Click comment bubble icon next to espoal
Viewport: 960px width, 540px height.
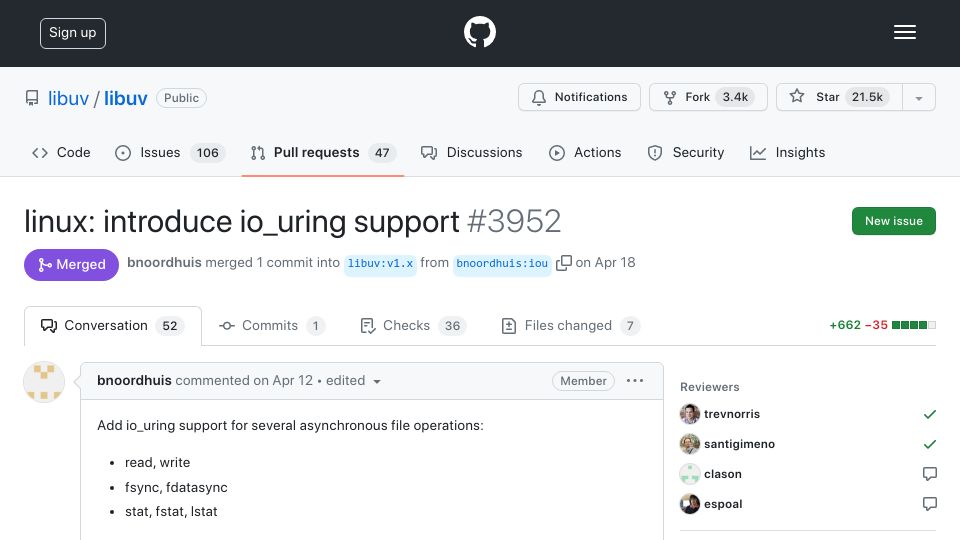pos(929,504)
